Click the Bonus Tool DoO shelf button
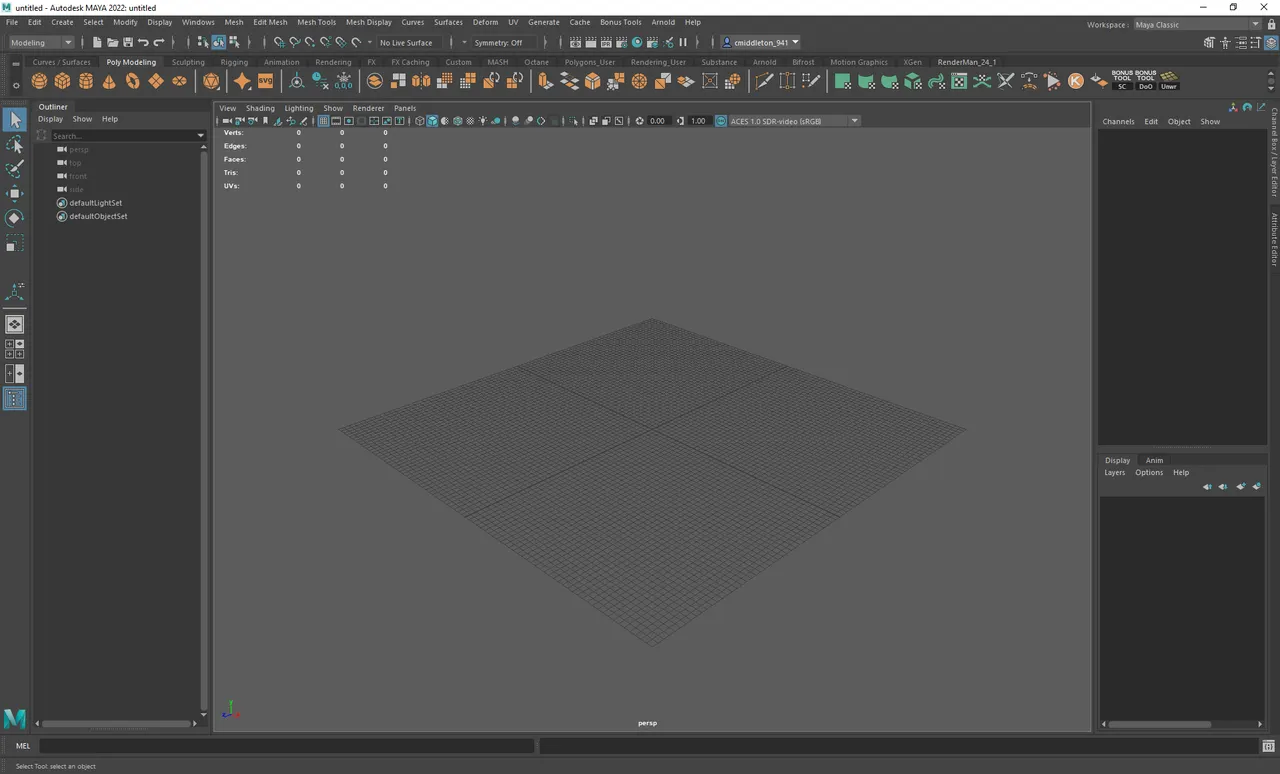The width and height of the screenshot is (1280, 774). [1146, 81]
